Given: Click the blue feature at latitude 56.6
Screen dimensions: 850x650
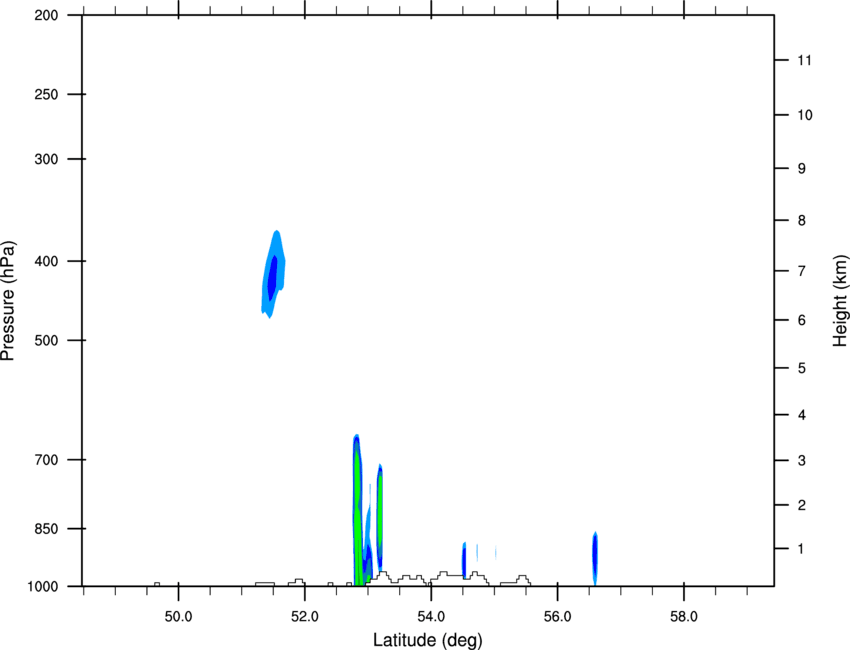Looking at the screenshot, I should click(595, 558).
